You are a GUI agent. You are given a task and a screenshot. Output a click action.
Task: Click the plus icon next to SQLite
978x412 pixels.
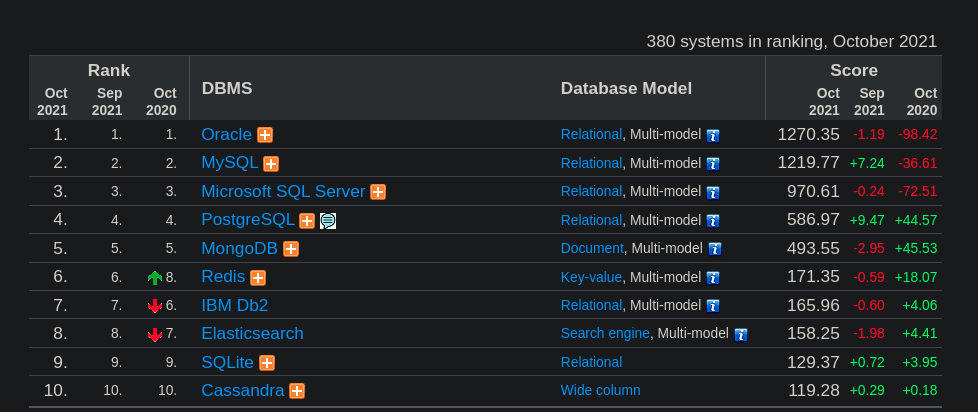(x=267, y=363)
